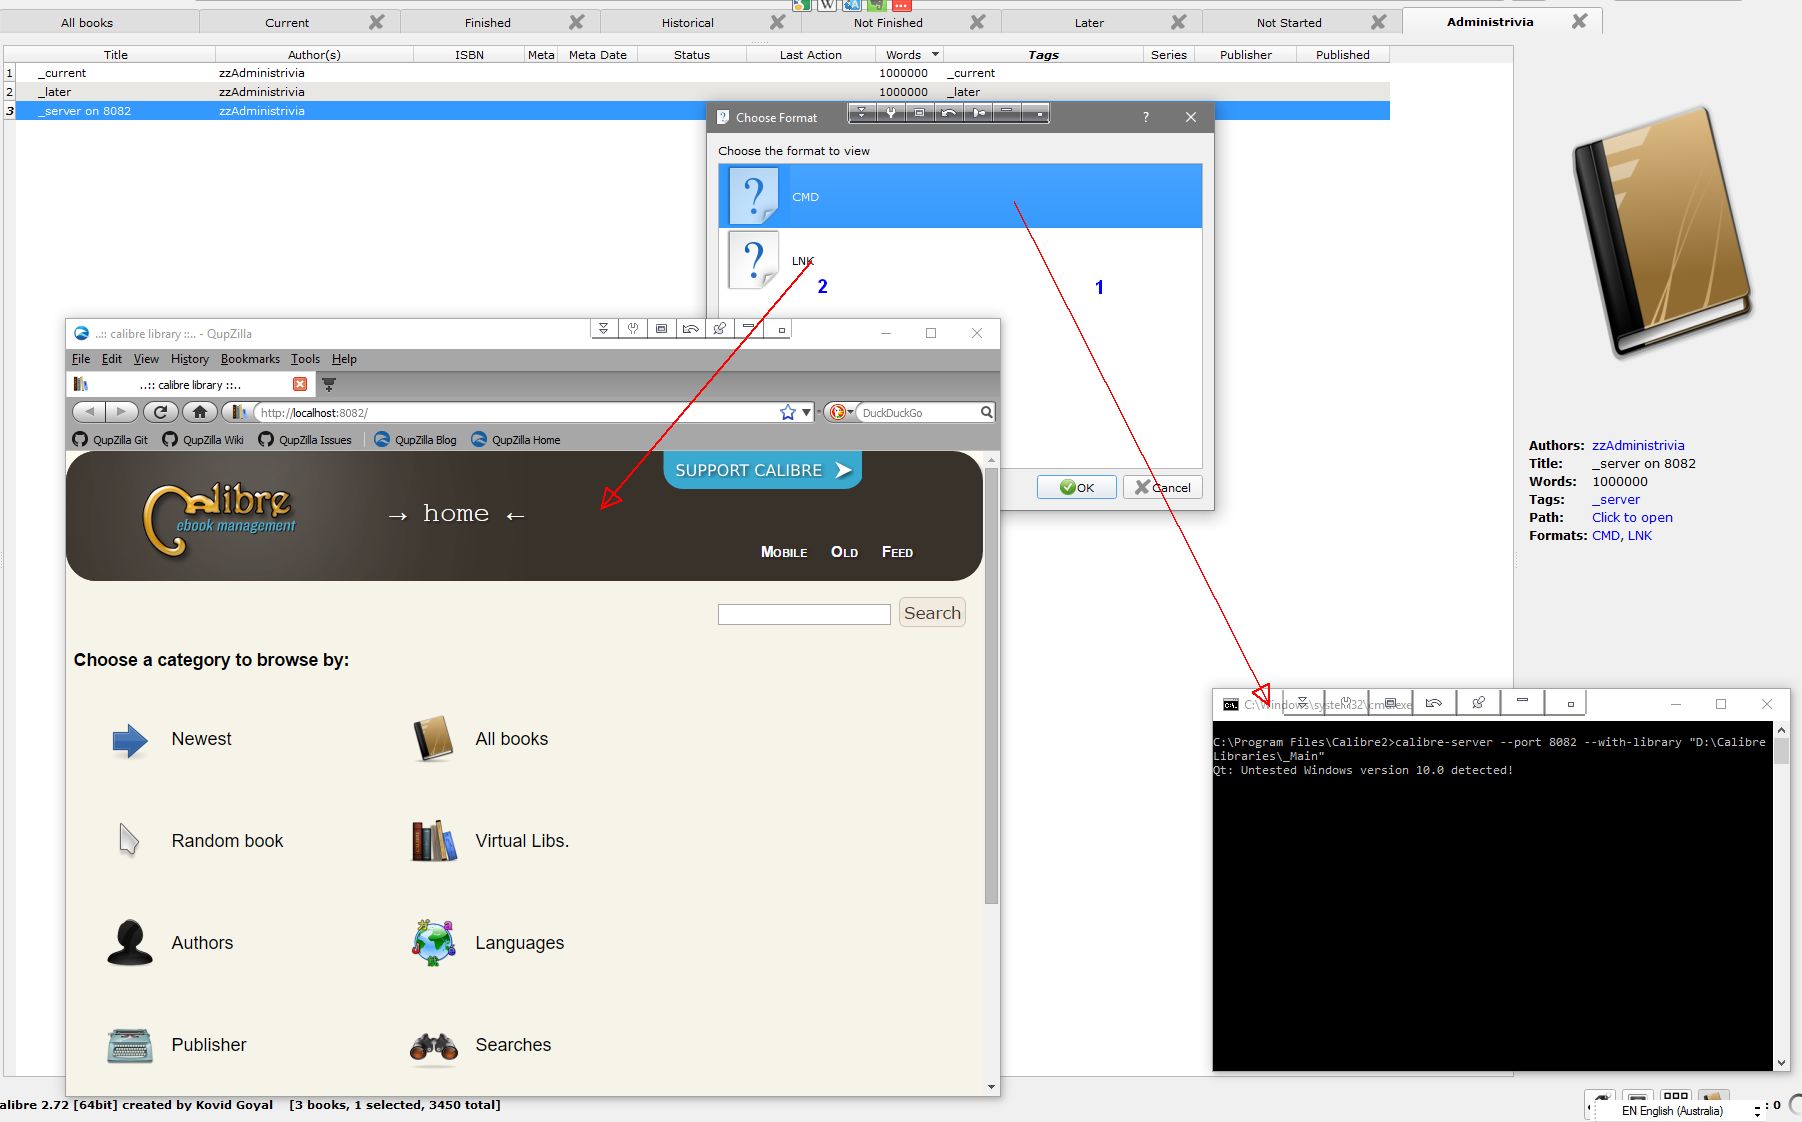The height and width of the screenshot is (1122, 1802).
Task: Click the Search button on library page
Action: pos(932,613)
